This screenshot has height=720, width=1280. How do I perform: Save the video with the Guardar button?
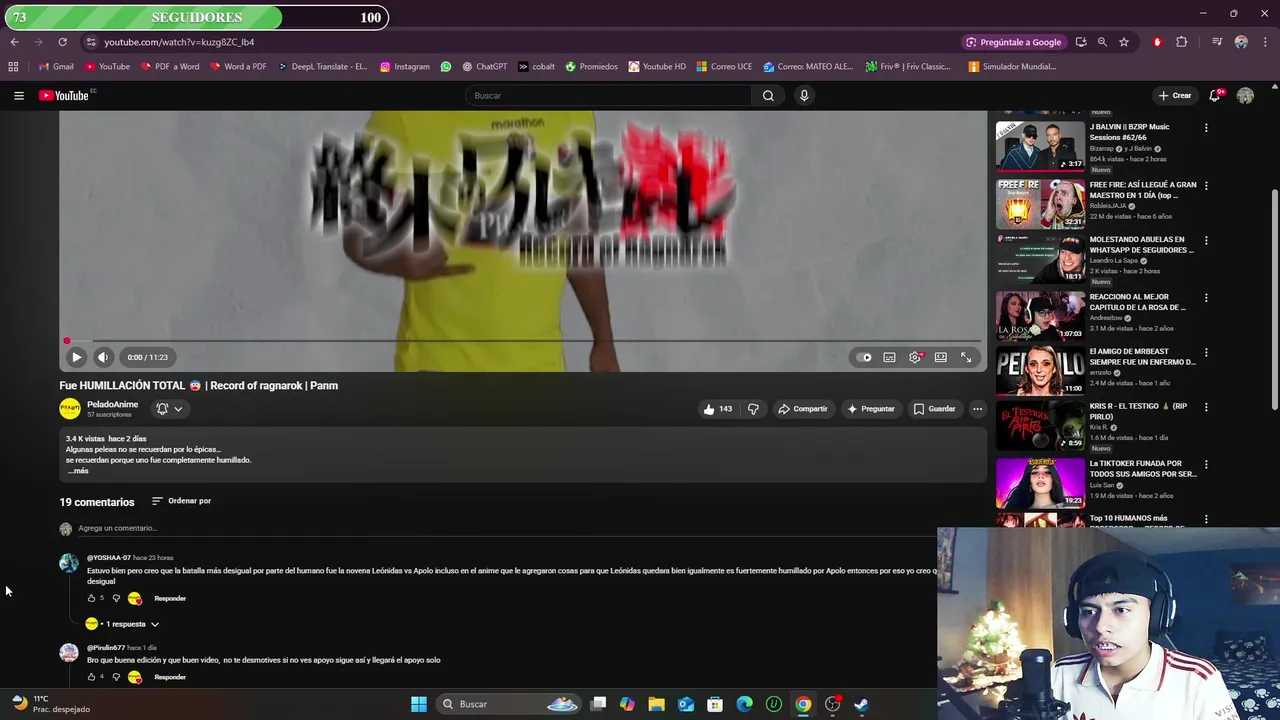coord(935,408)
